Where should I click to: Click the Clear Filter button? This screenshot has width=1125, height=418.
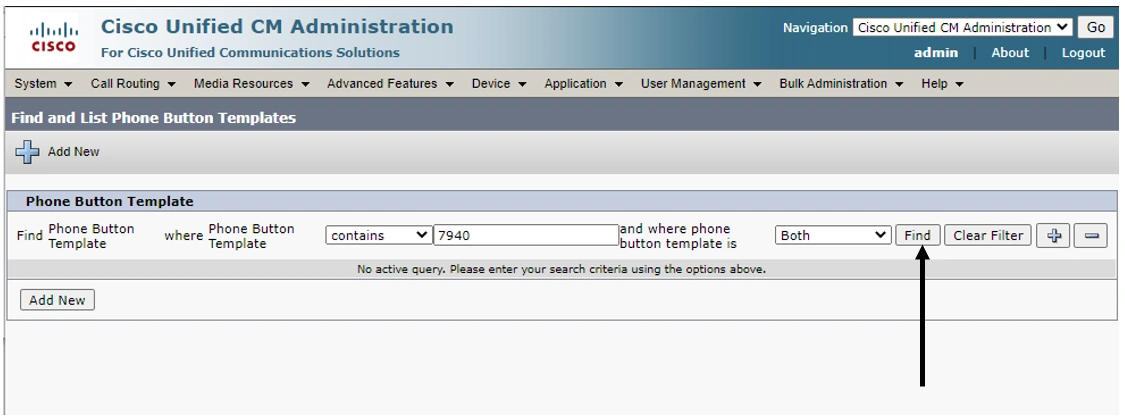coord(988,235)
